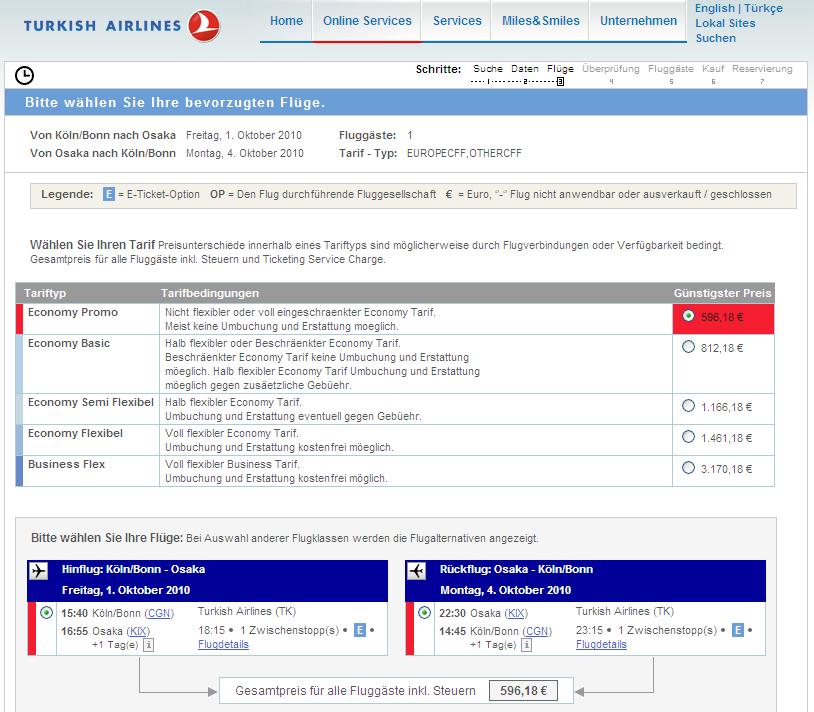Open Flugdetails for the return flight
The width and height of the screenshot is (814, 712).
[x=601, y=645]
